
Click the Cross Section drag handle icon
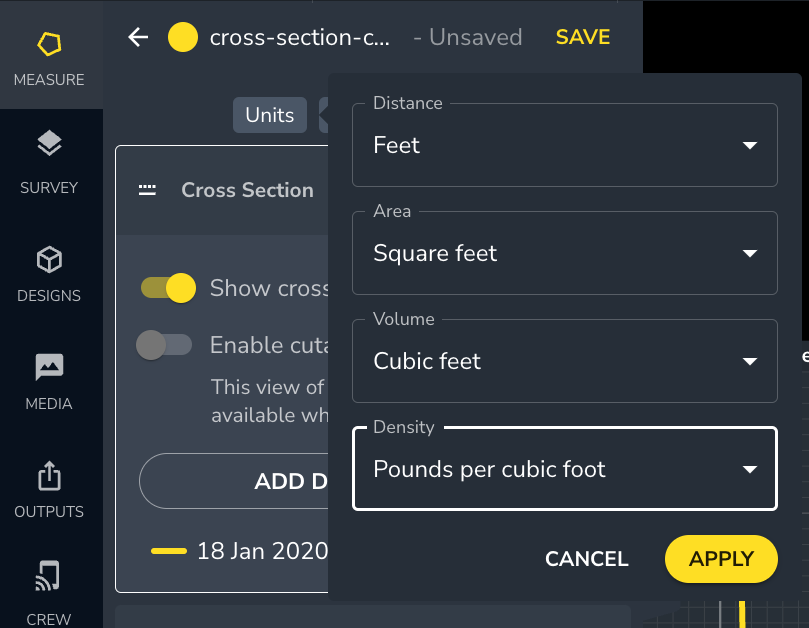pyautogui.click(x=147, y=190)
